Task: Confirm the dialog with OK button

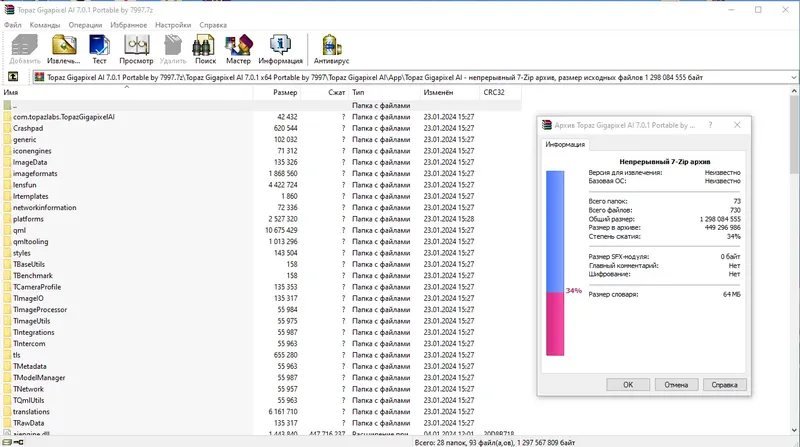Action: [628, 385]
